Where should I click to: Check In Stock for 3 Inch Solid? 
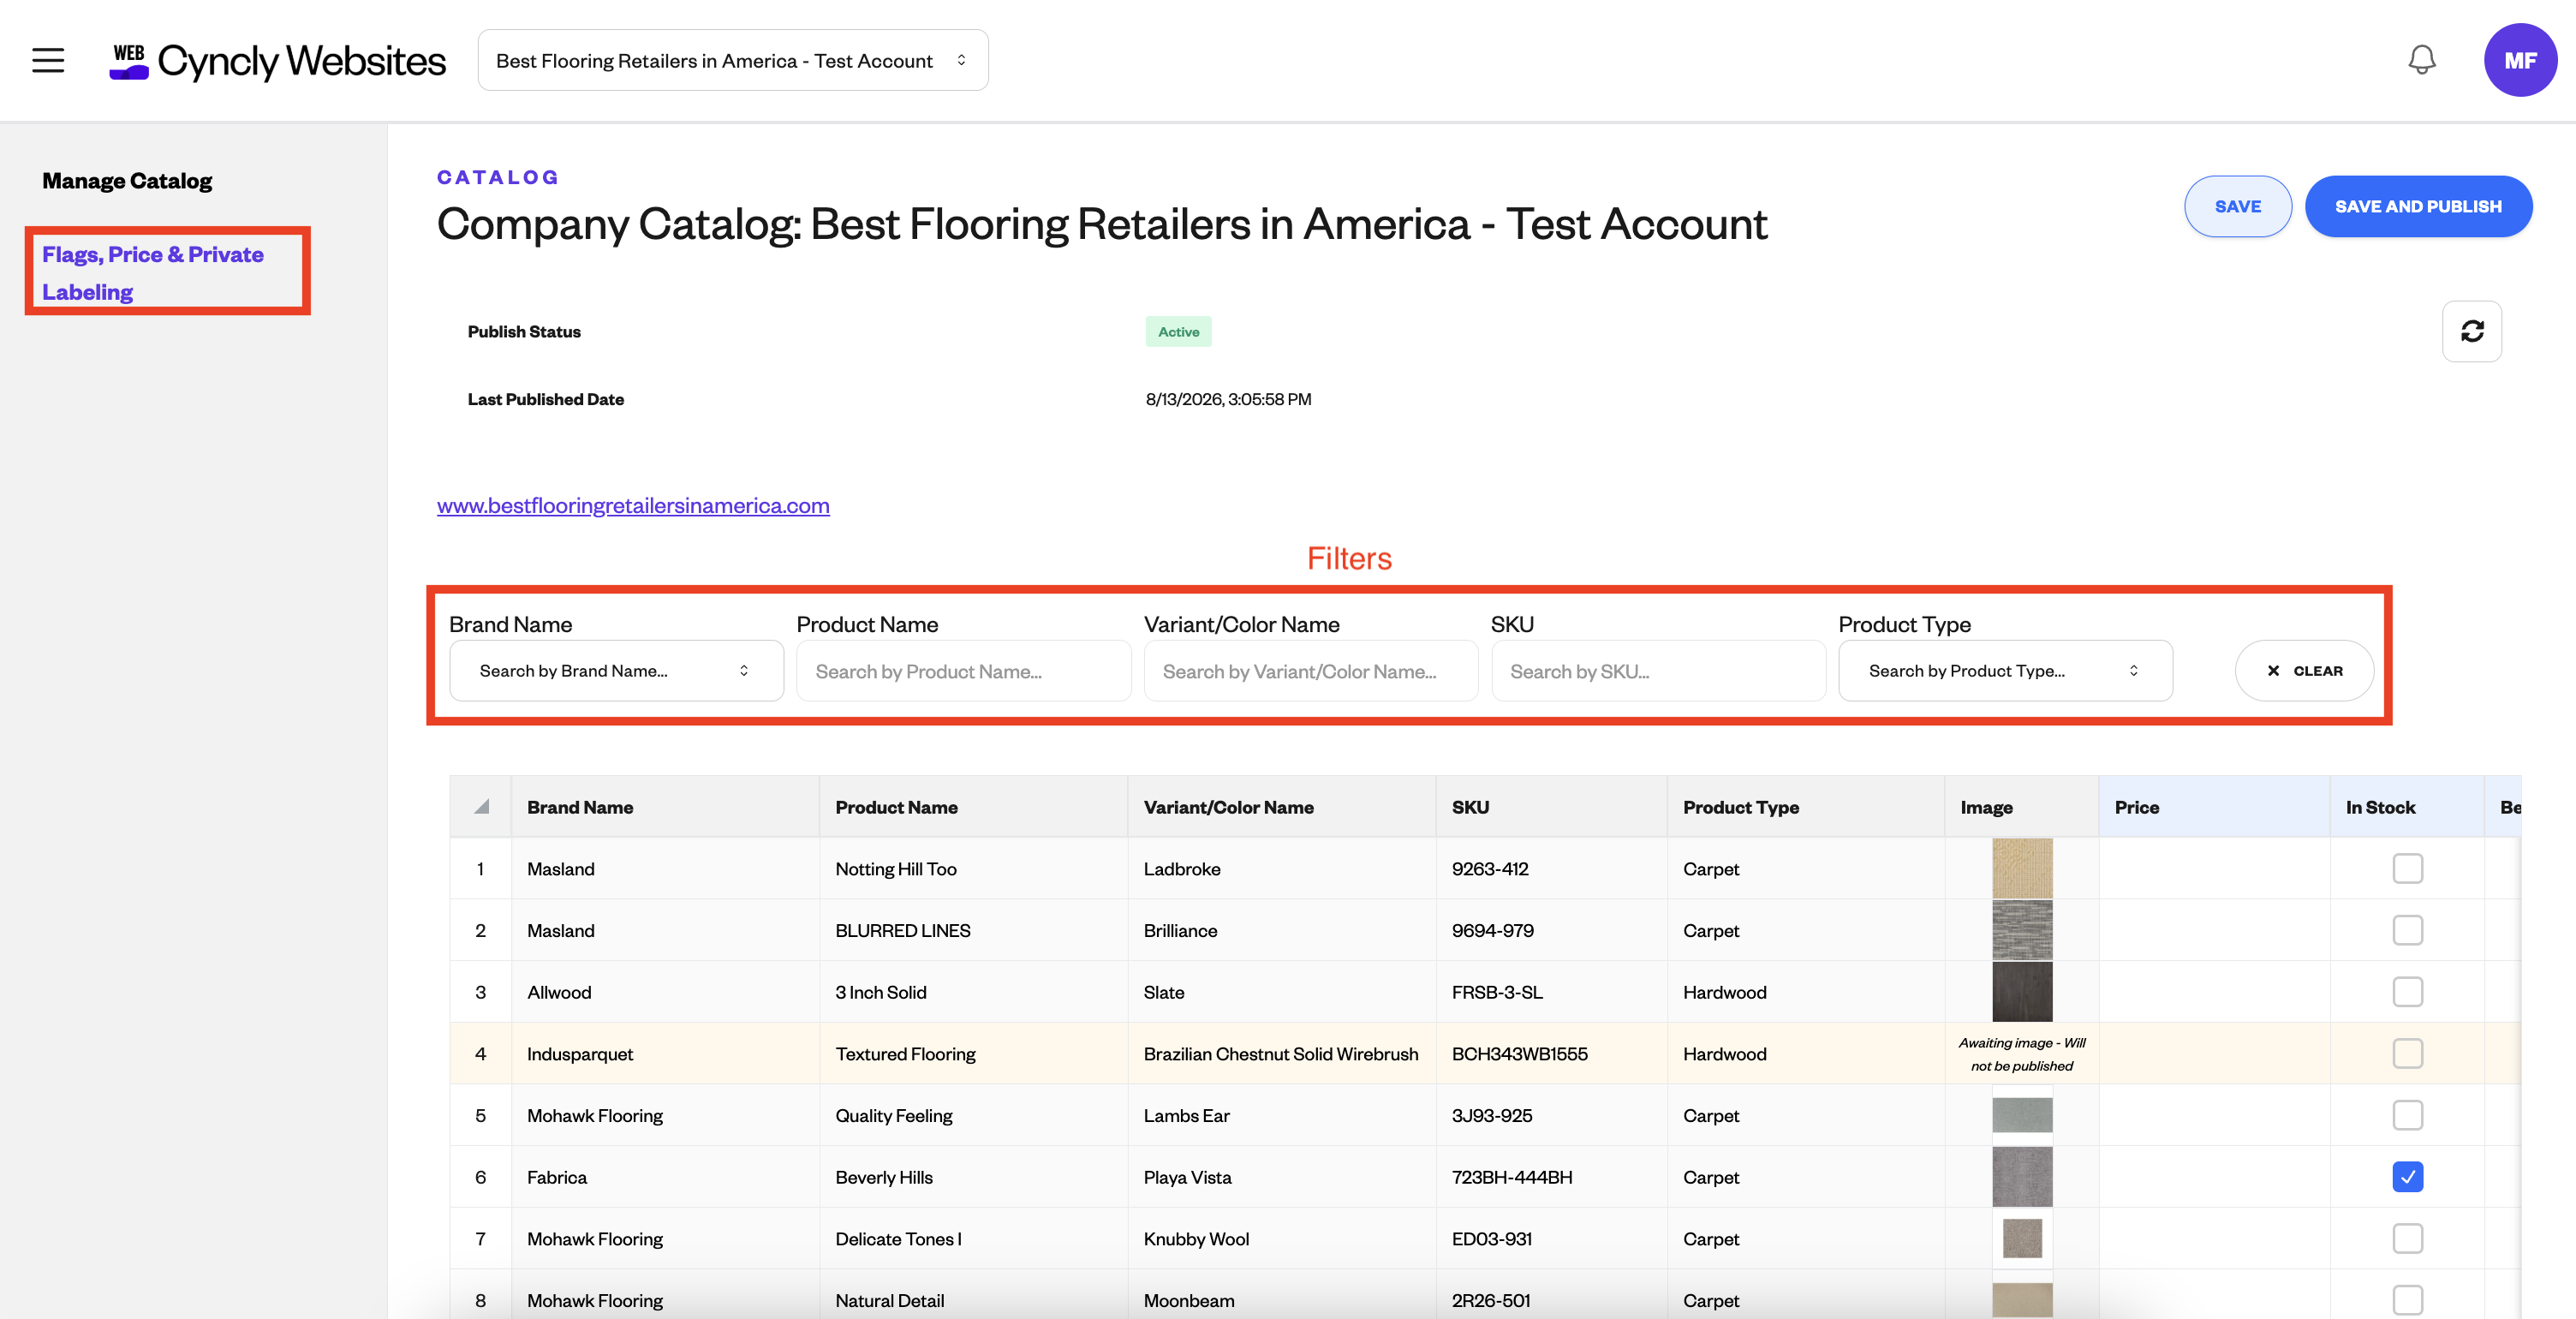click(x=2407, y=992)
